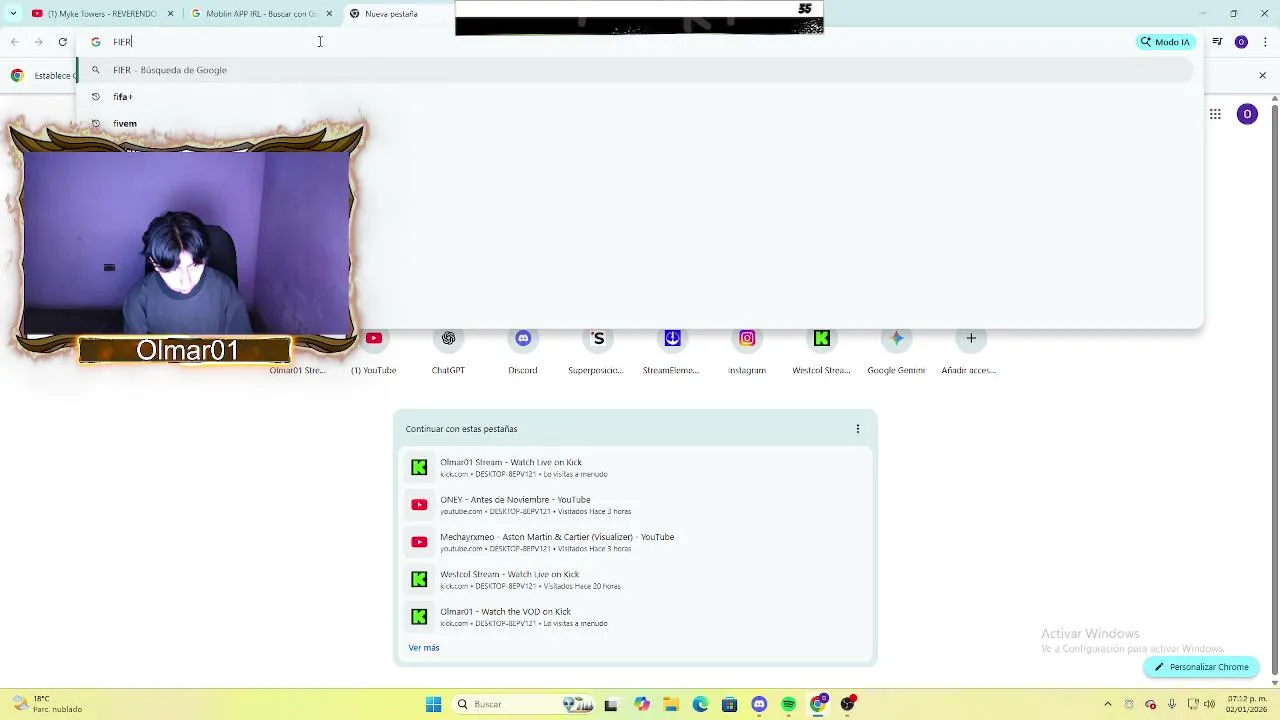Reload the page with the refresh icon
Viewport: 1280px width, 720px height.
coord(63,42)
